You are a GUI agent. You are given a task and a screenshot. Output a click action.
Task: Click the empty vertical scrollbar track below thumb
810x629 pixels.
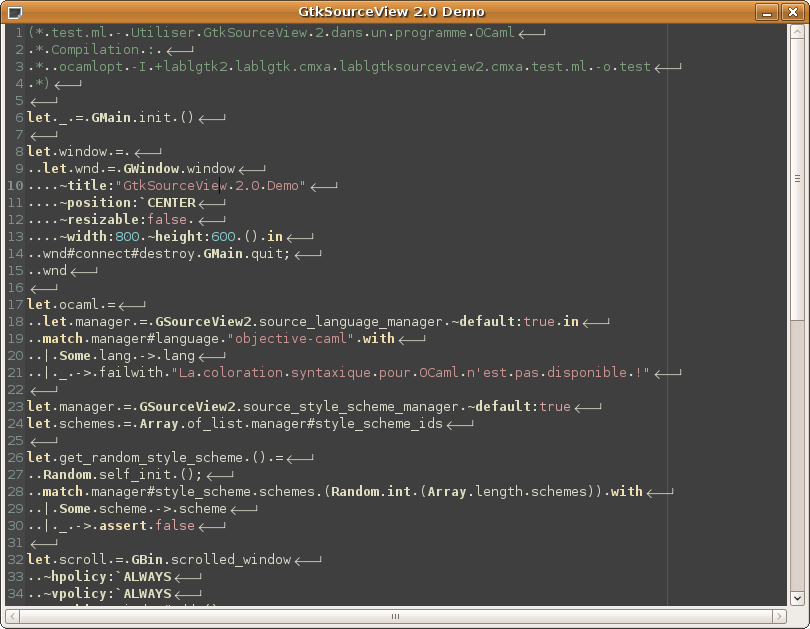pyautogui.click(x=796, y=450)
